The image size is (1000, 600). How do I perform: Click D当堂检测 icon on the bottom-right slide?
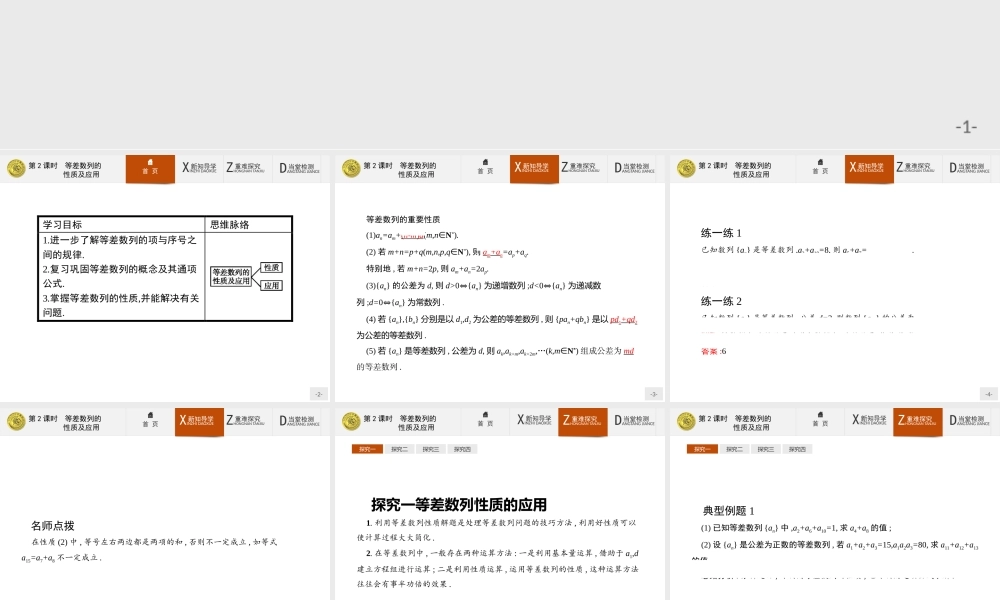click(x=970, y=421)
